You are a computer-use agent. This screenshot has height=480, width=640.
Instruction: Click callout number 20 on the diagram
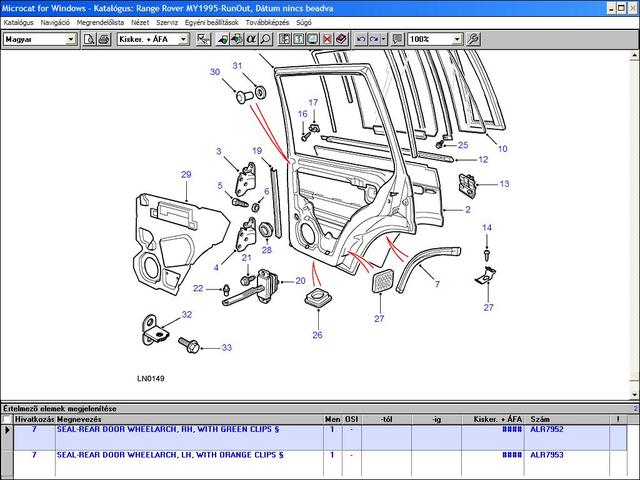click(x=300, y=281)
